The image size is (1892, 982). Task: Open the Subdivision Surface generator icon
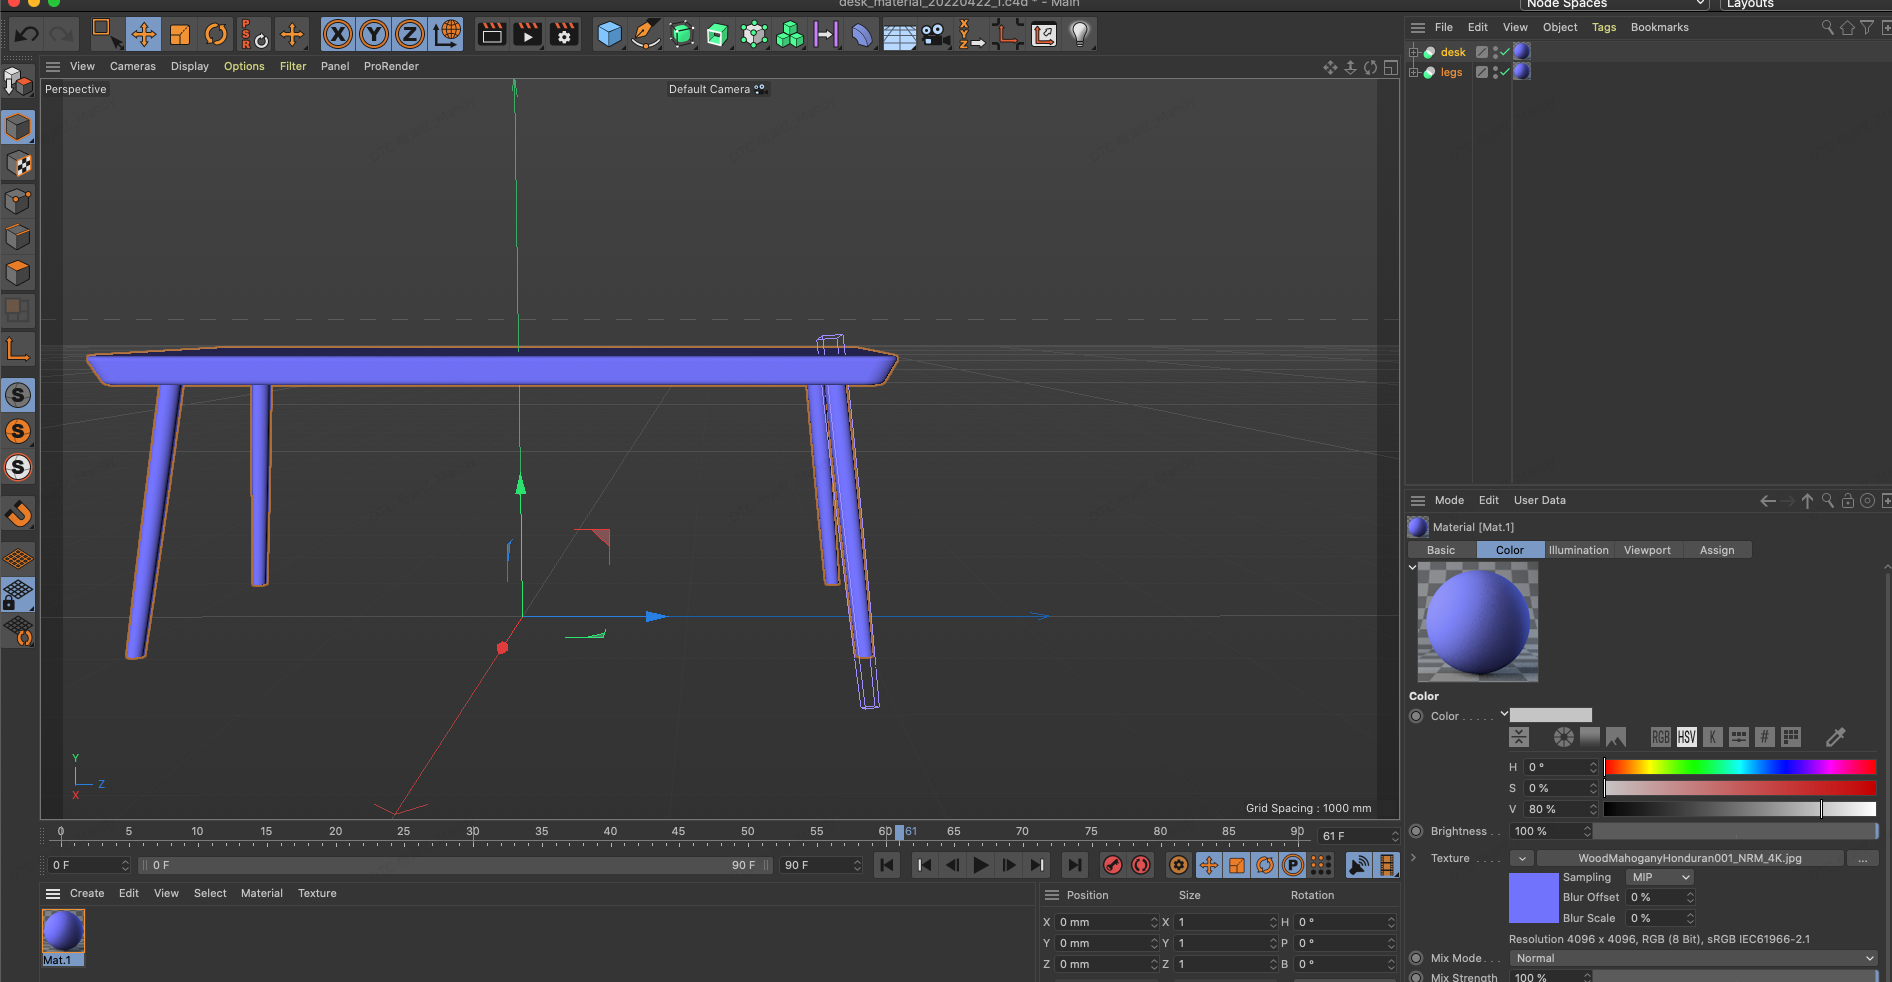click(682, 35)
